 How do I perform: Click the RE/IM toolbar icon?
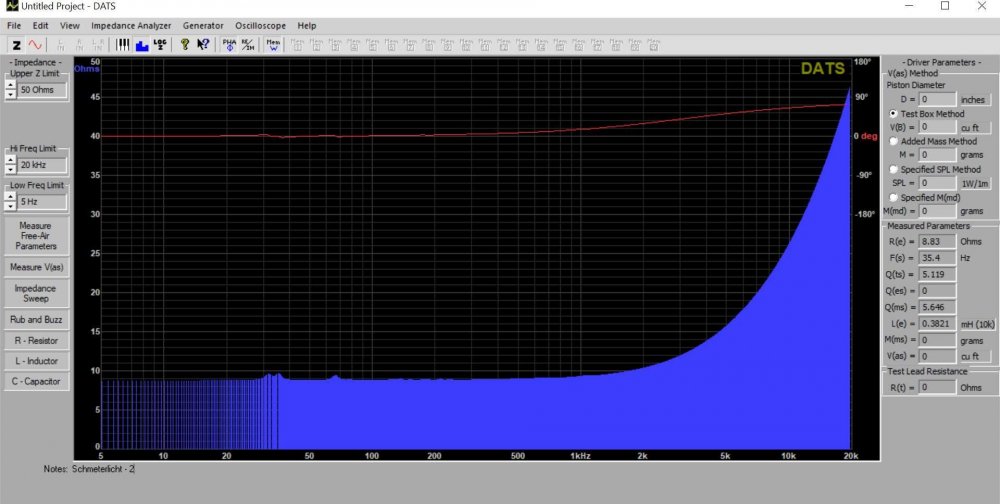coord(247,44)
